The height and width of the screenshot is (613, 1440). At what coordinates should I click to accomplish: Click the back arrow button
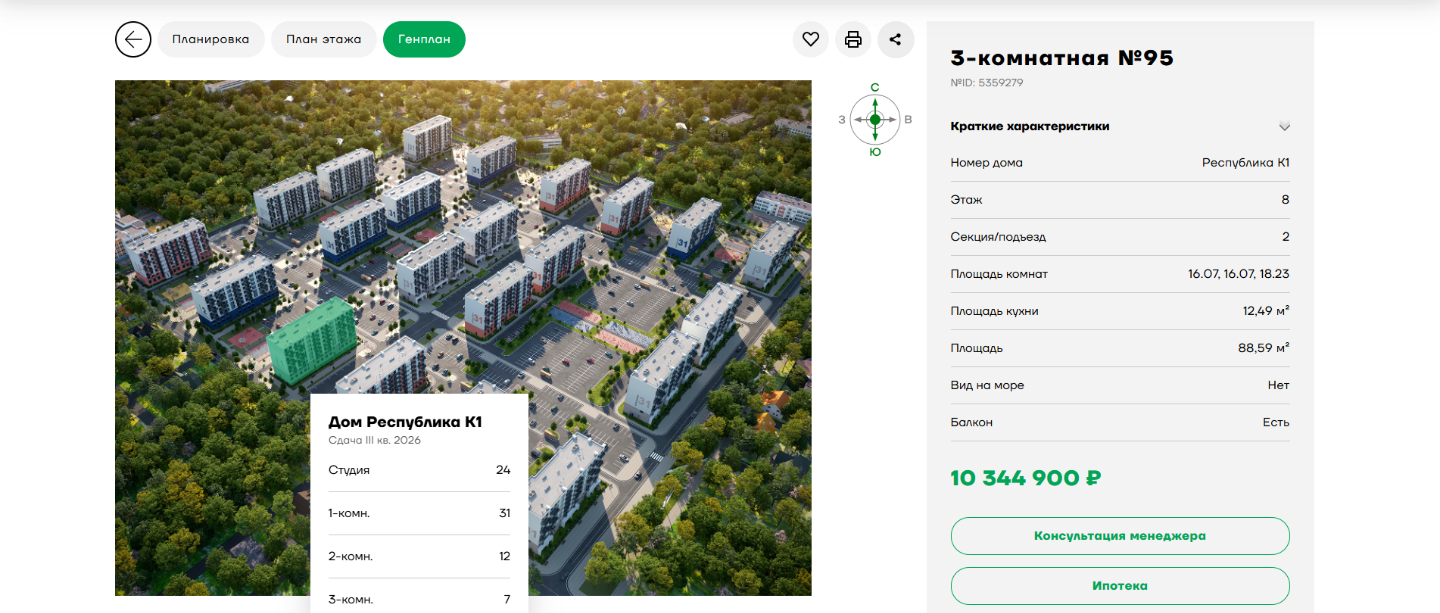(x=133, y=40)
